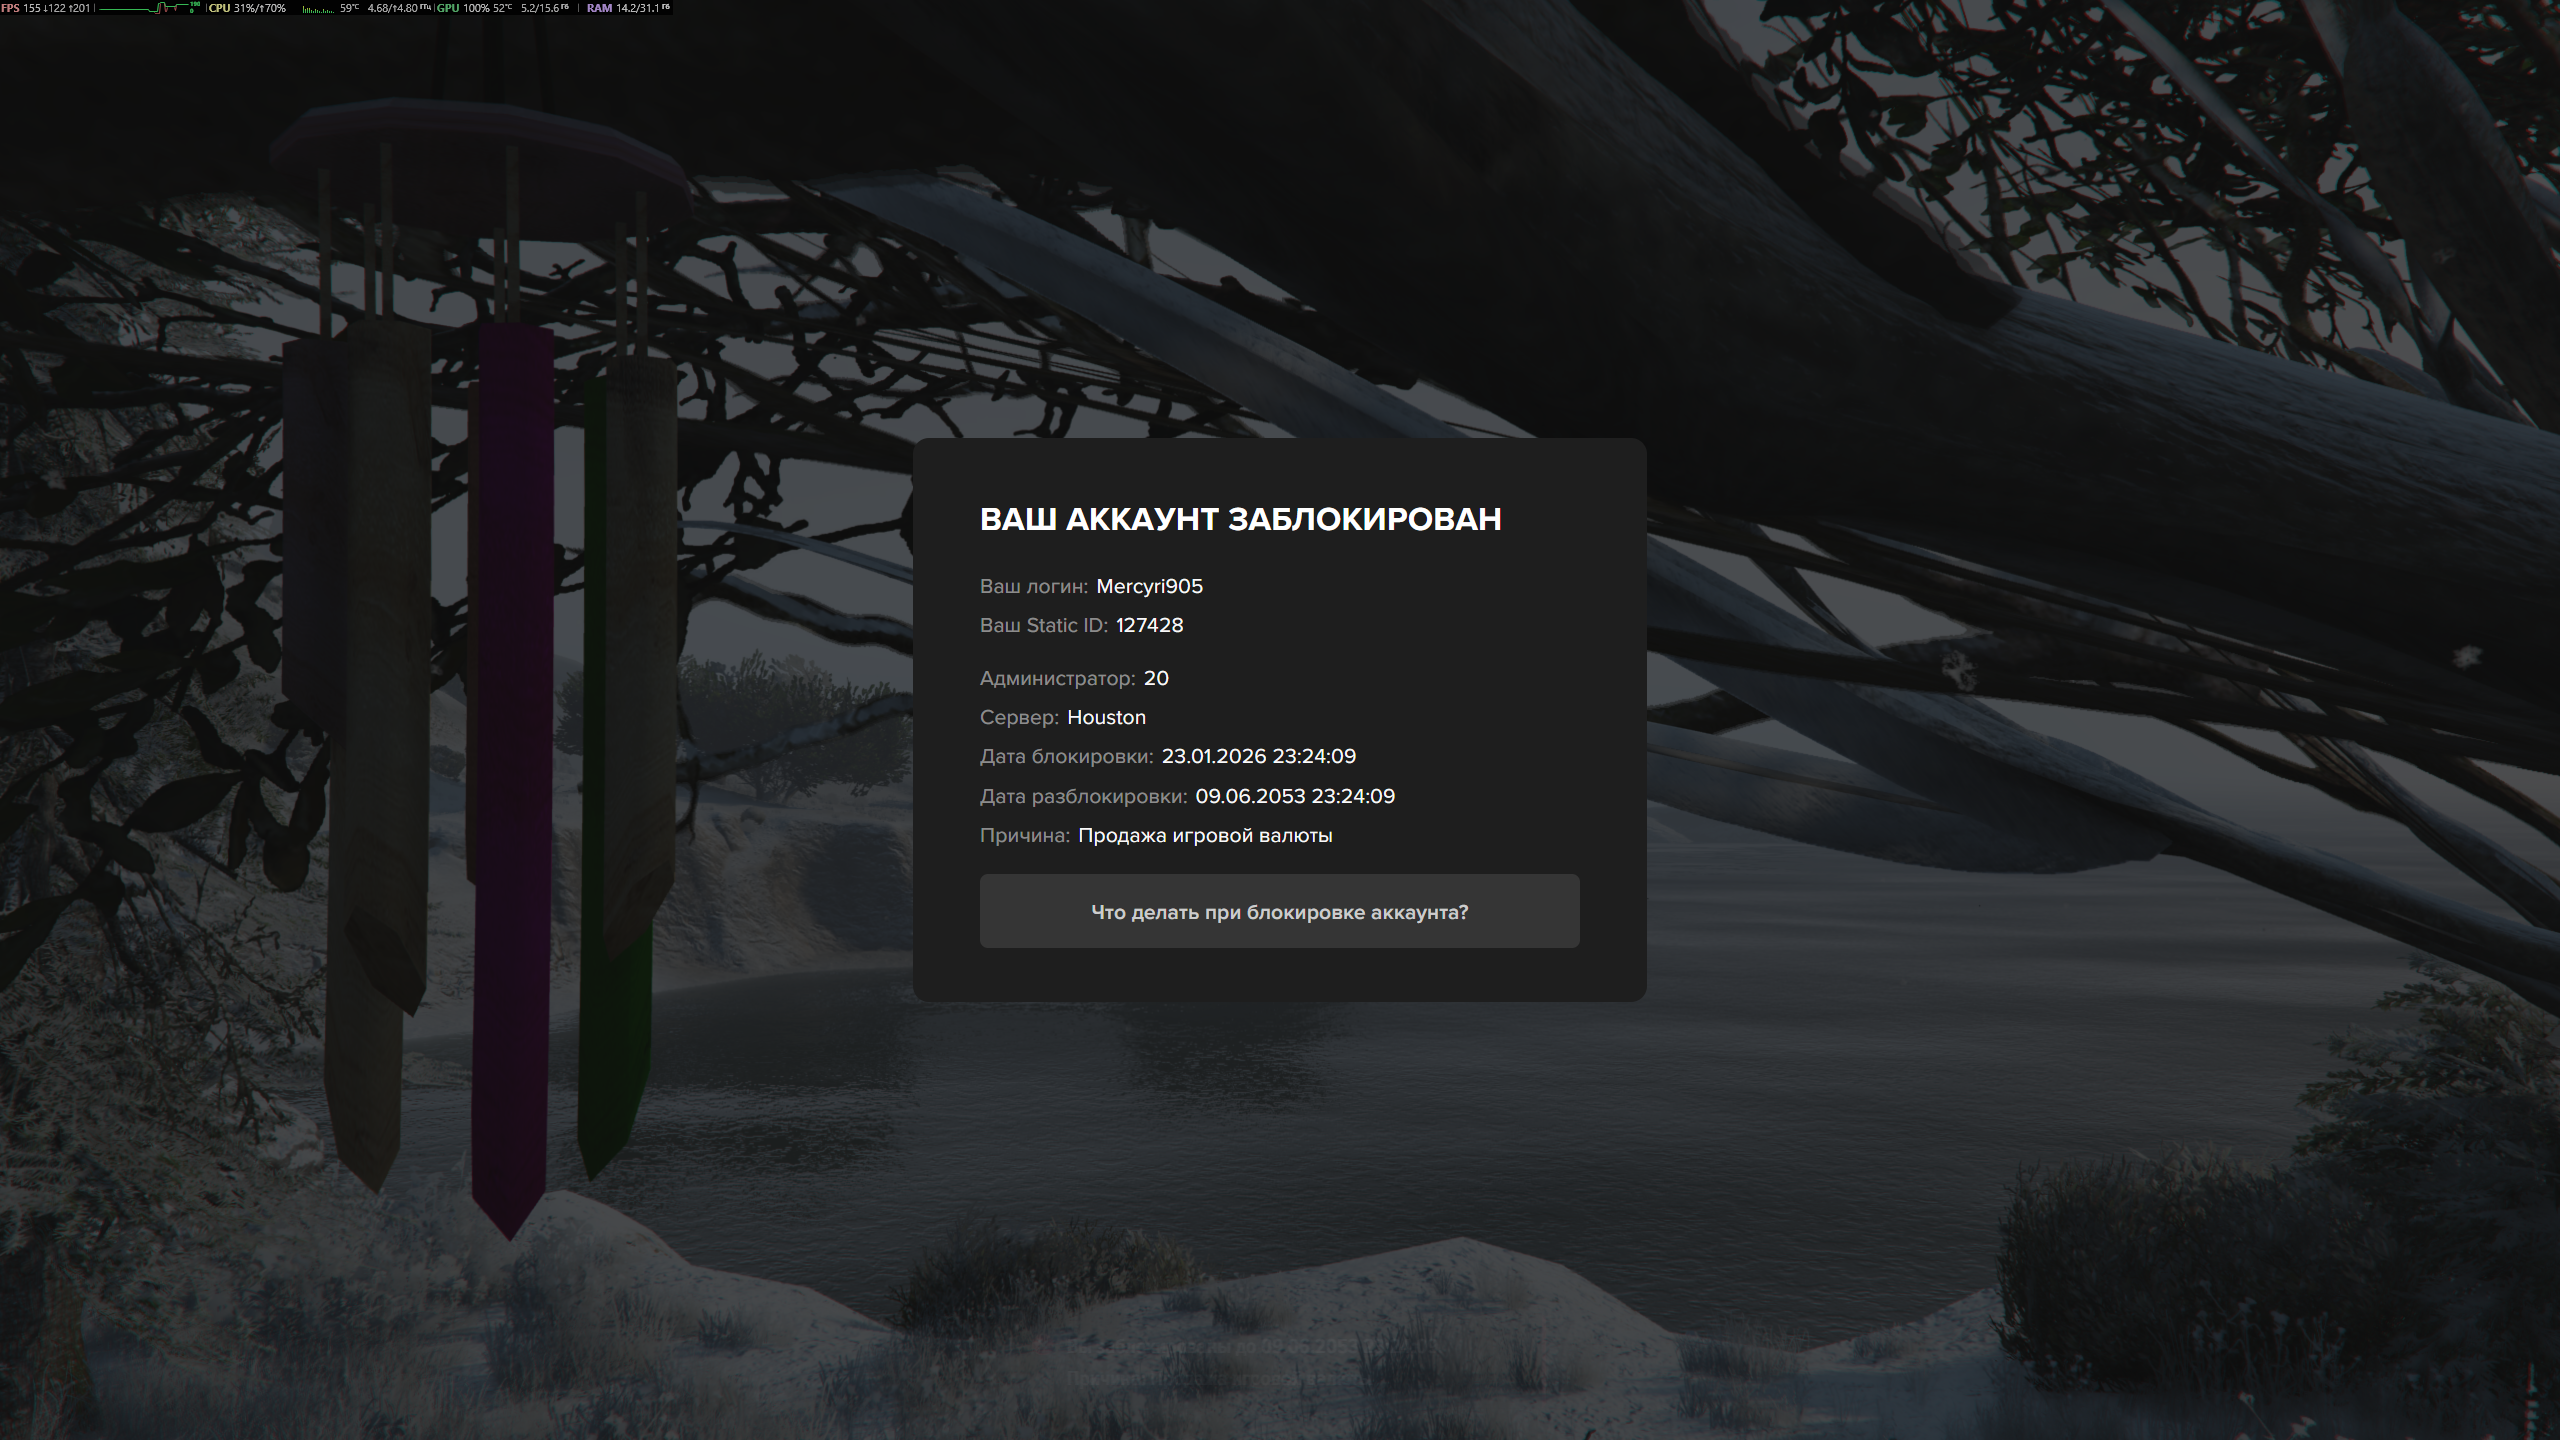Click the server name Houston
Image resolution: width=2560 pixels, height=1440 pixels.
(1106, 718)
